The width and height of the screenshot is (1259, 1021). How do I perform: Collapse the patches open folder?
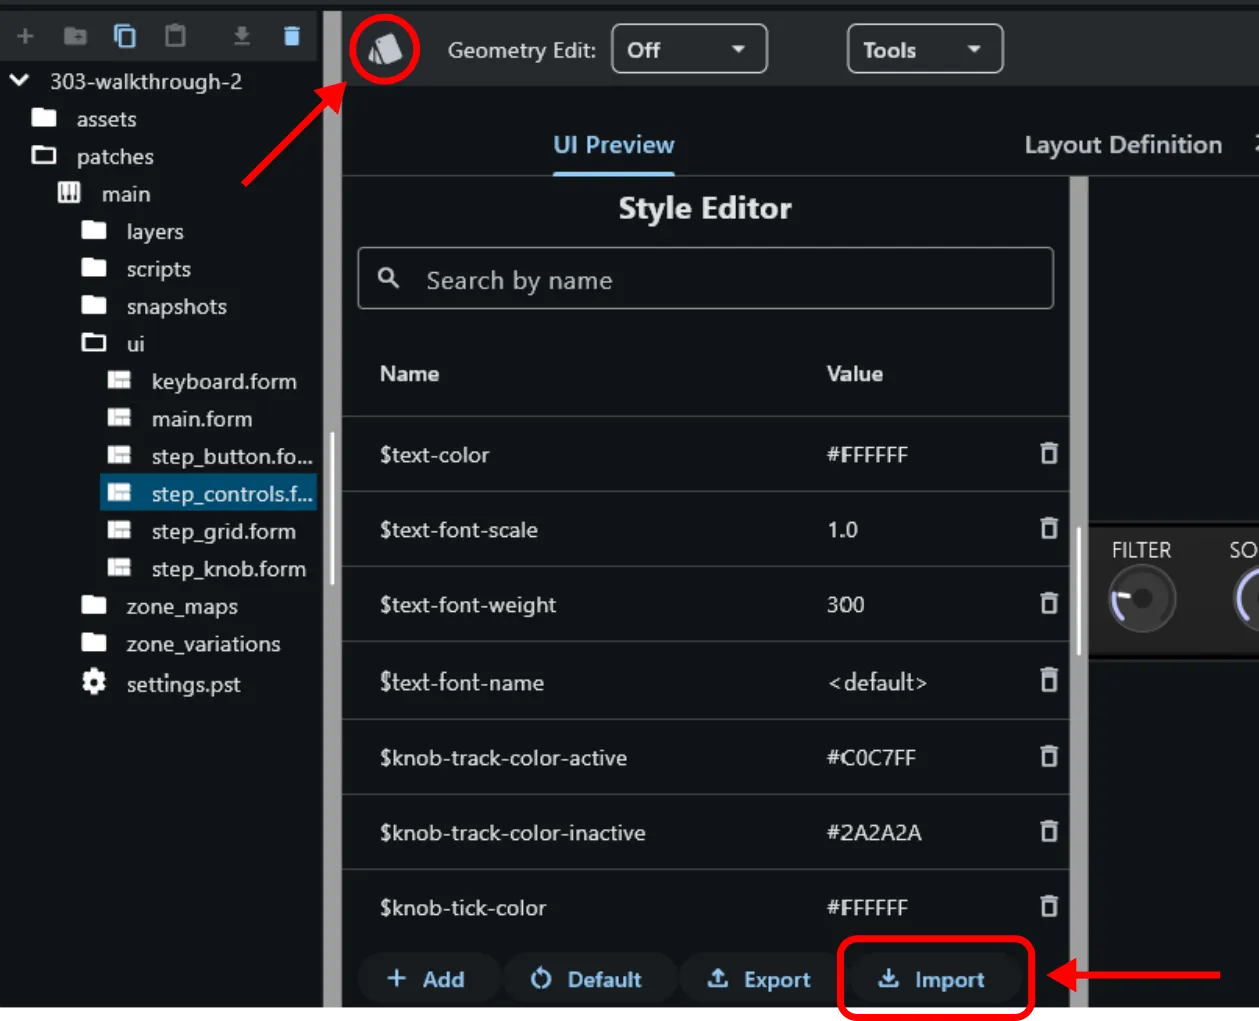44,155
